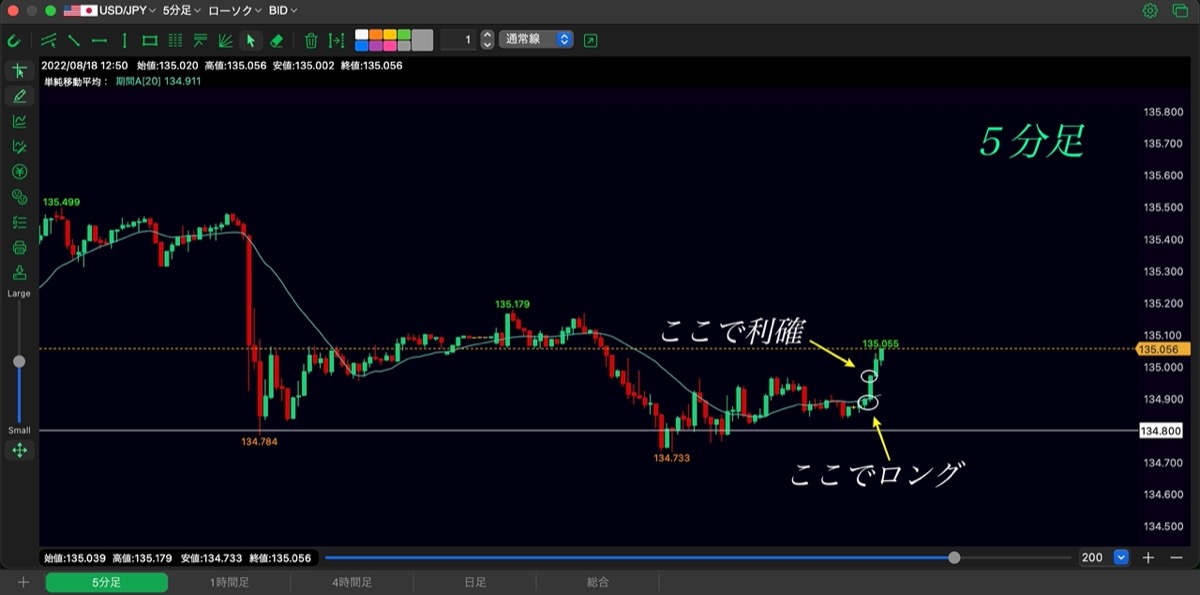Click the magnet snap icon
Viewport: 1200px width, 595px height.
pos(13,40)
